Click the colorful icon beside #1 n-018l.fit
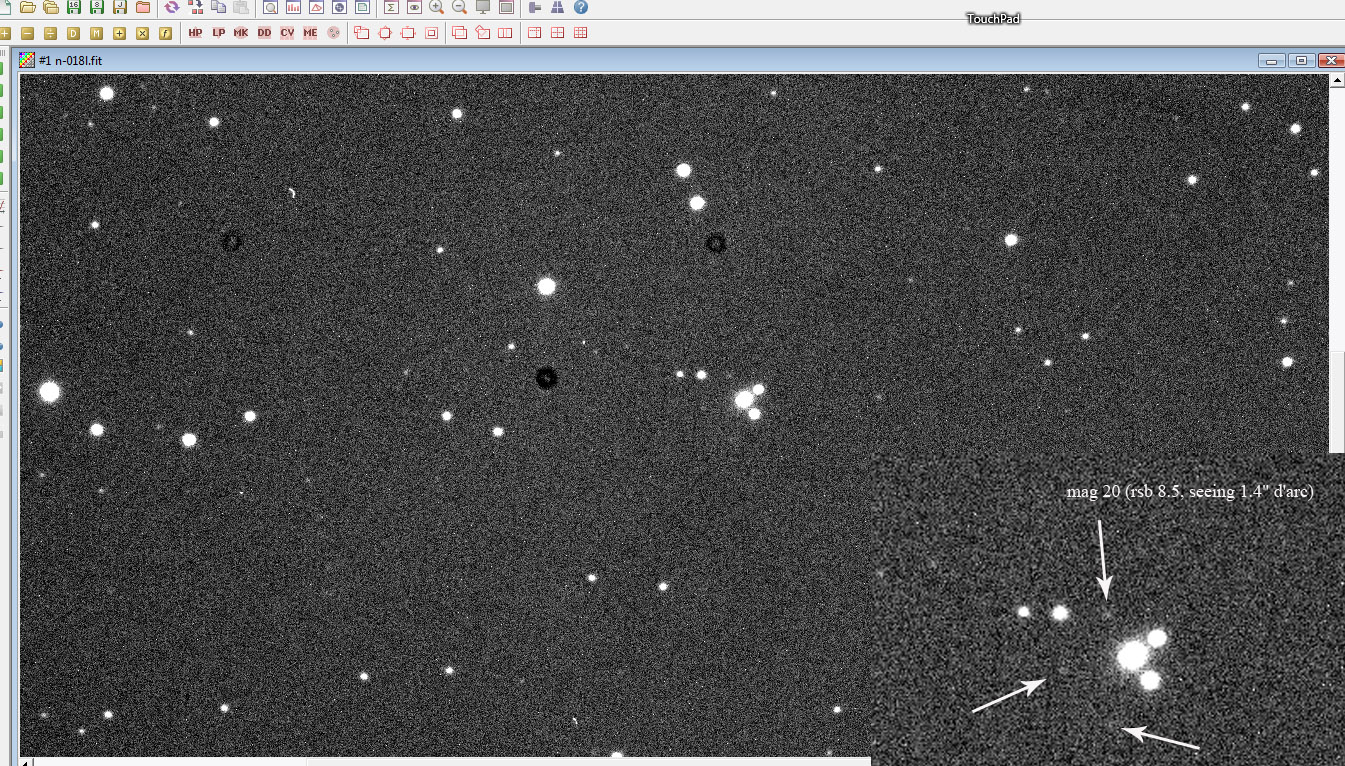 coord(27,60)
